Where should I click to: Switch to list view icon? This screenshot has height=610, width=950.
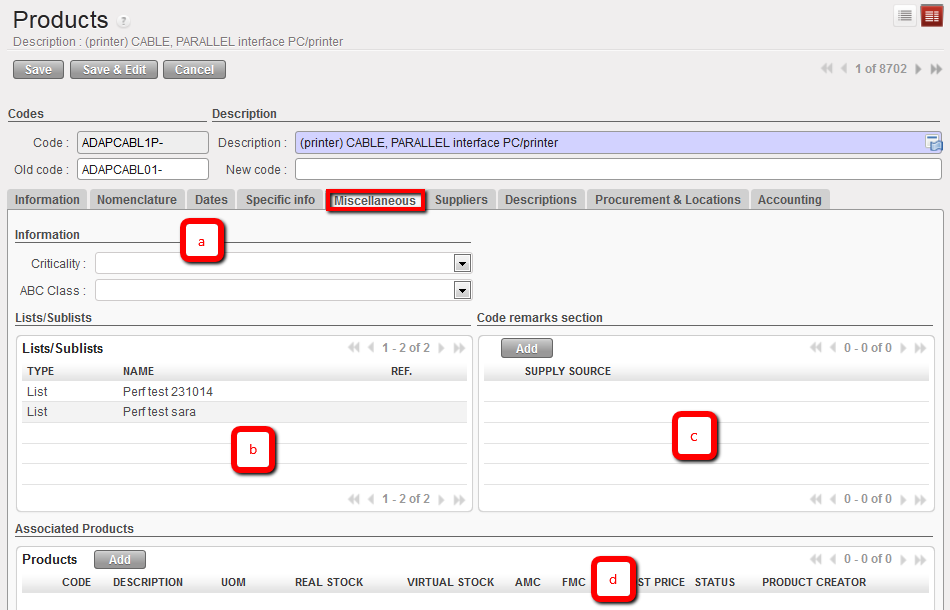(x=904, y=15)
